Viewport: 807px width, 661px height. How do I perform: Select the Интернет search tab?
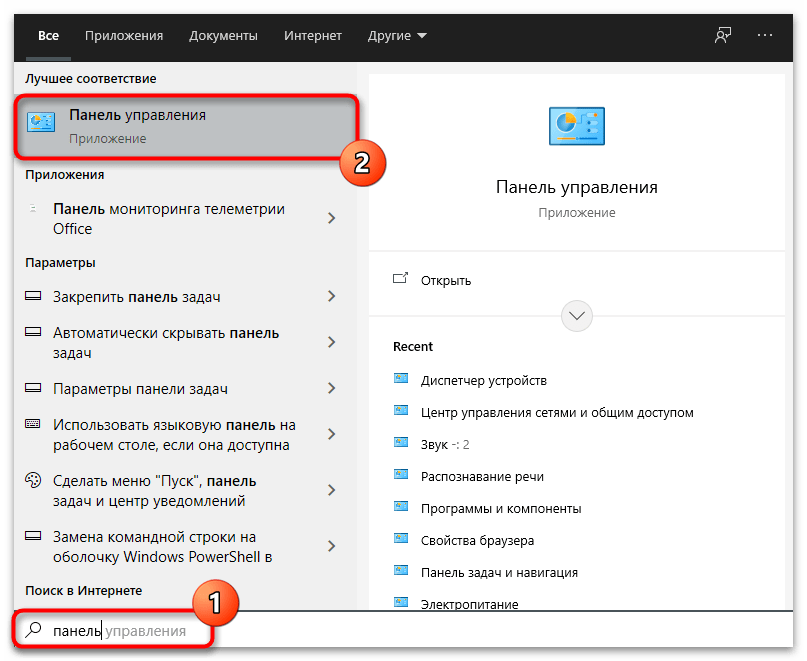click(x=312, y=36)
